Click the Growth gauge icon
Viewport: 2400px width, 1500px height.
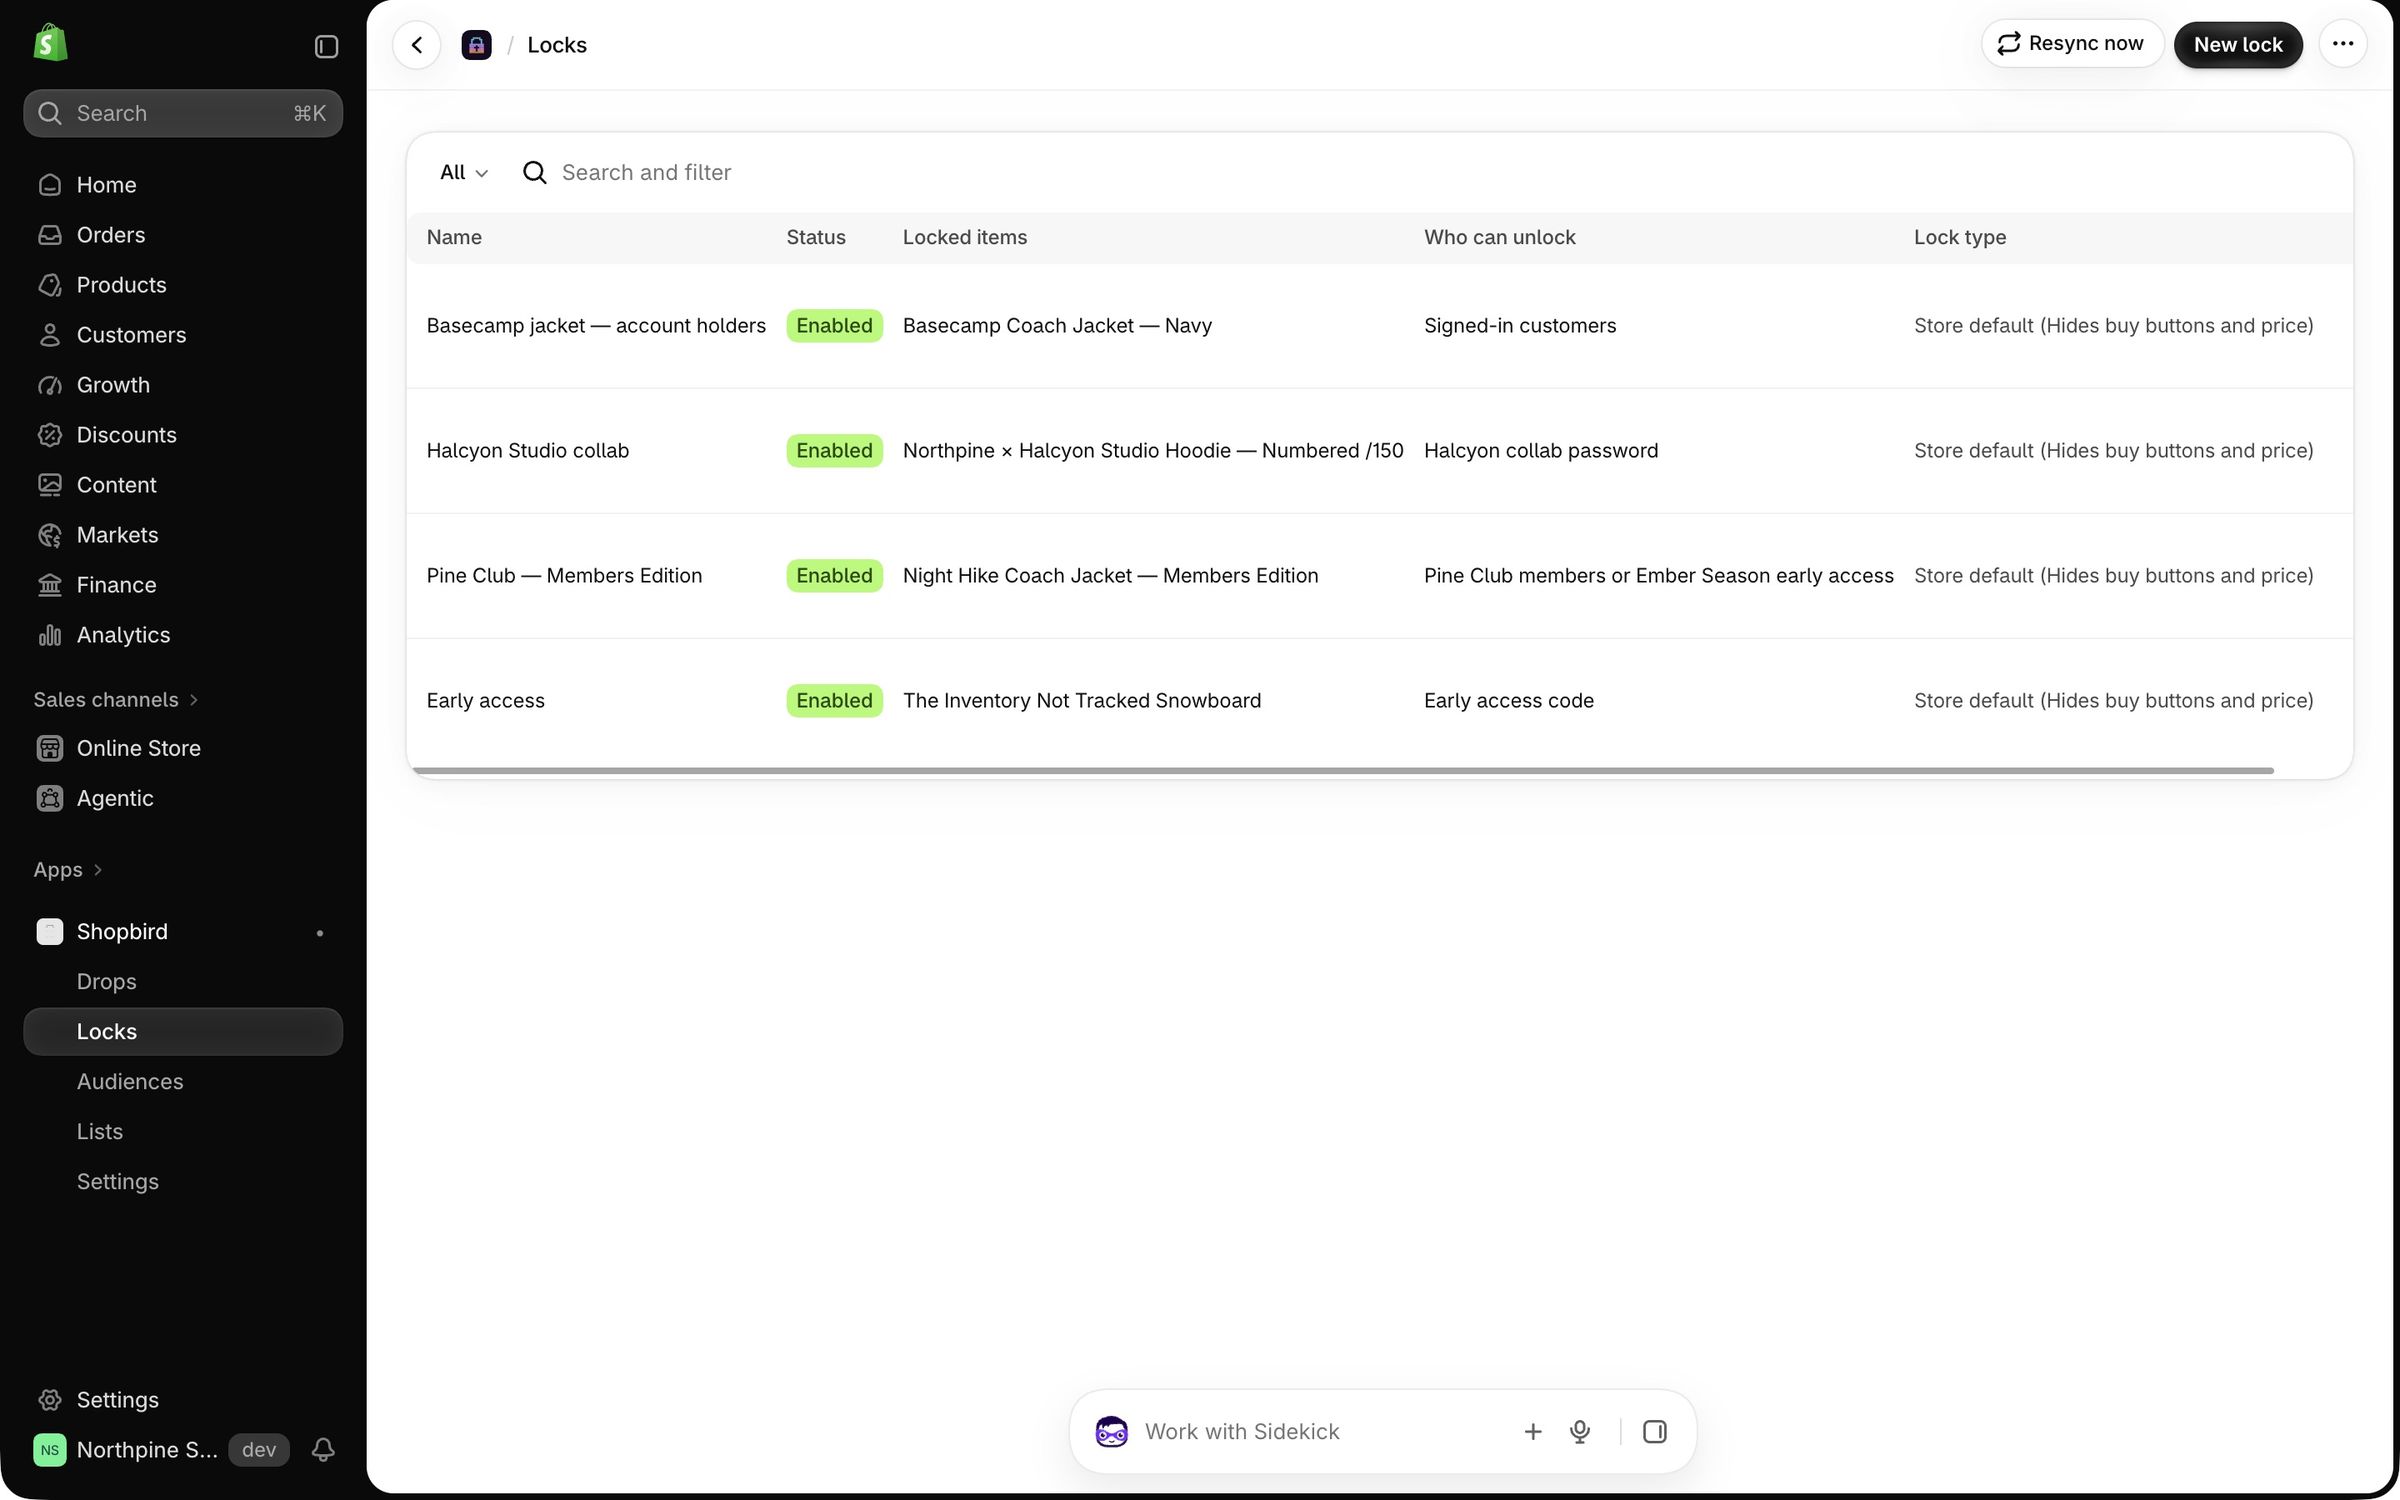[50, 385]
